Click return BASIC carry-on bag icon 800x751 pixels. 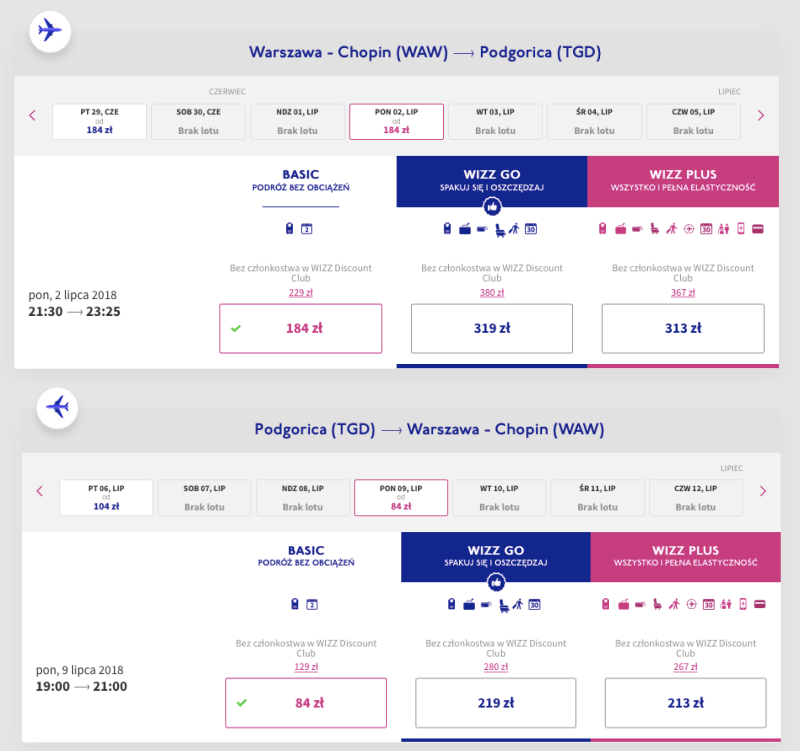click(294, 605)
